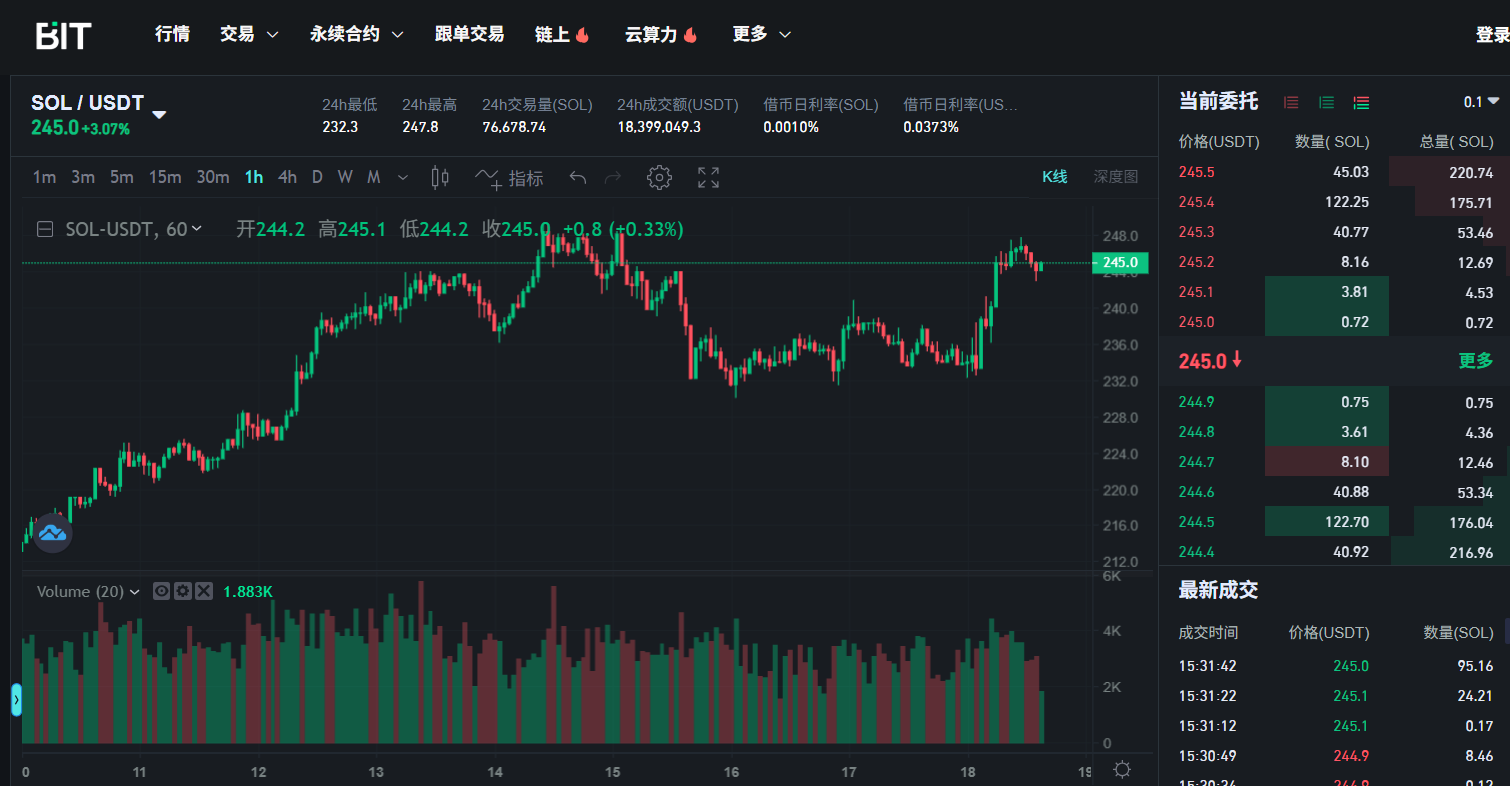The height and width of the screenshot is (786, 1510).
Task: Click the 更多 link in order book
Action: (1475, 361)
